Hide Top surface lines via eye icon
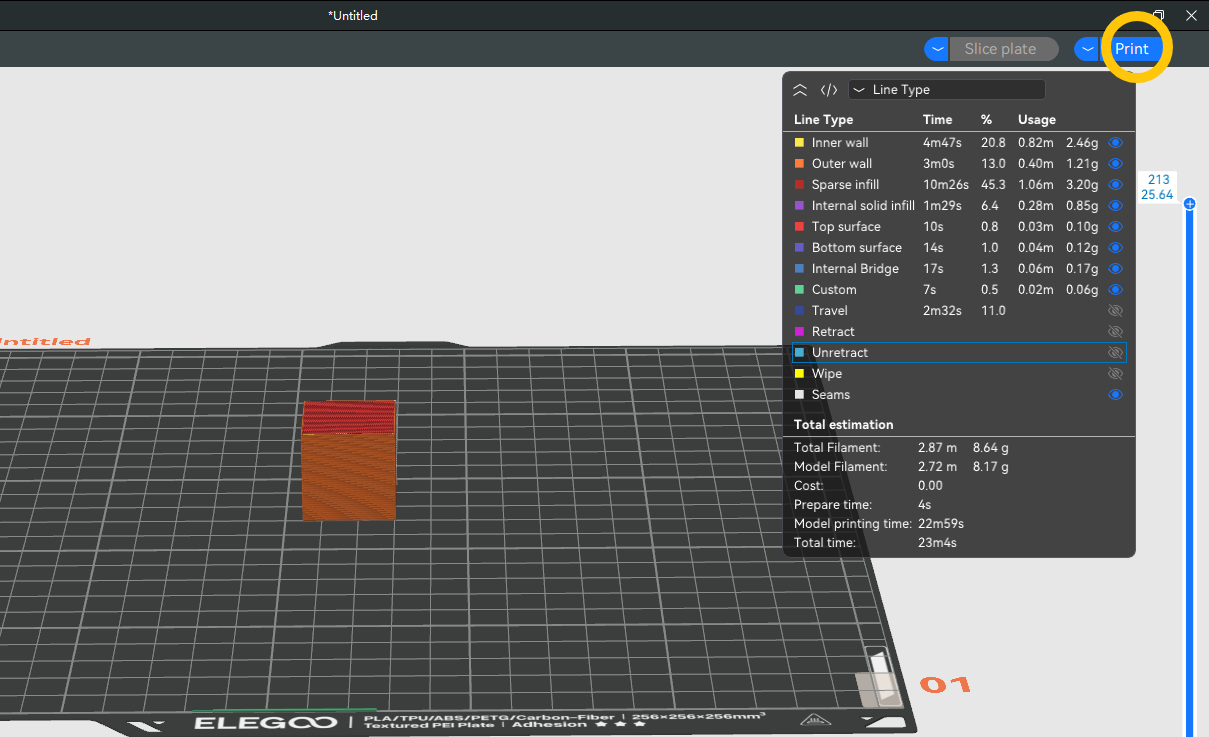 [1116, 227]
